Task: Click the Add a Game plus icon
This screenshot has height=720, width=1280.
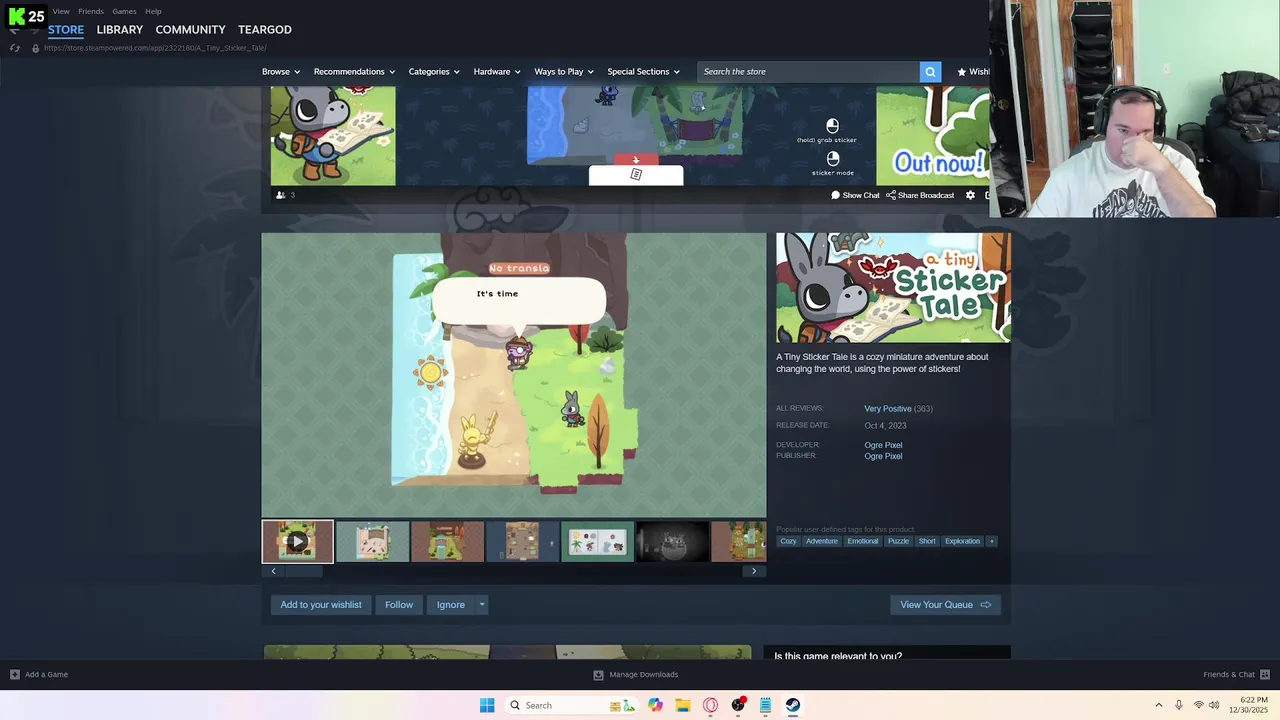Action: pos(15,674)
